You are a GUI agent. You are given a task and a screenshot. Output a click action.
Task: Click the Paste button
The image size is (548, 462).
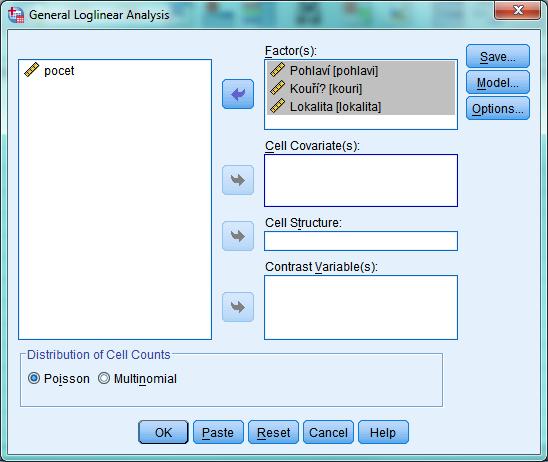[x=218, y=432]
